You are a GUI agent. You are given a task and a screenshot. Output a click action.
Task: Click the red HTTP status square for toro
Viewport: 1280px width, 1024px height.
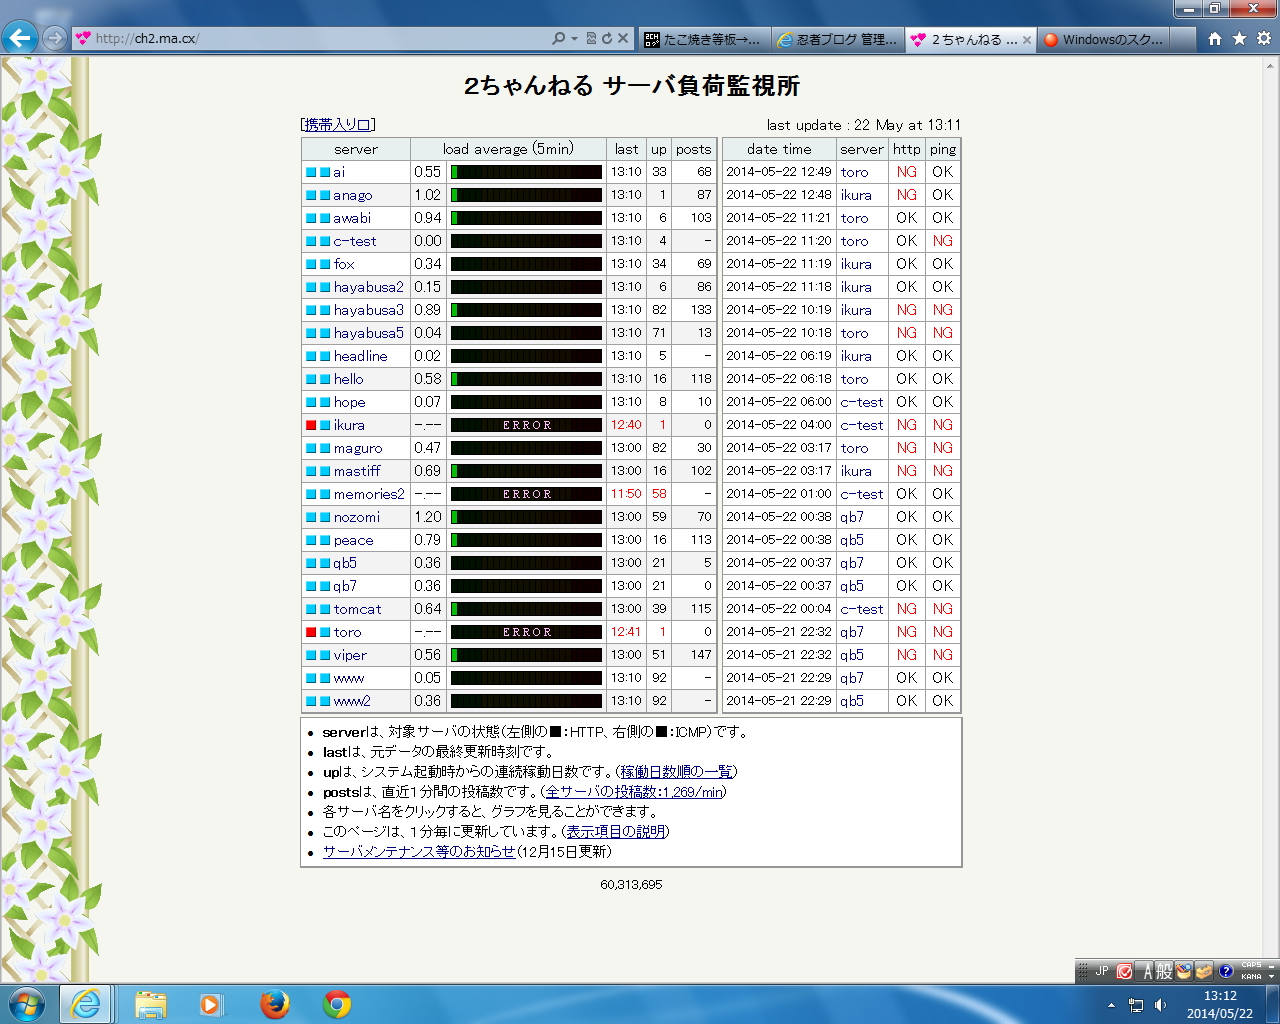(x=311, y=632)
